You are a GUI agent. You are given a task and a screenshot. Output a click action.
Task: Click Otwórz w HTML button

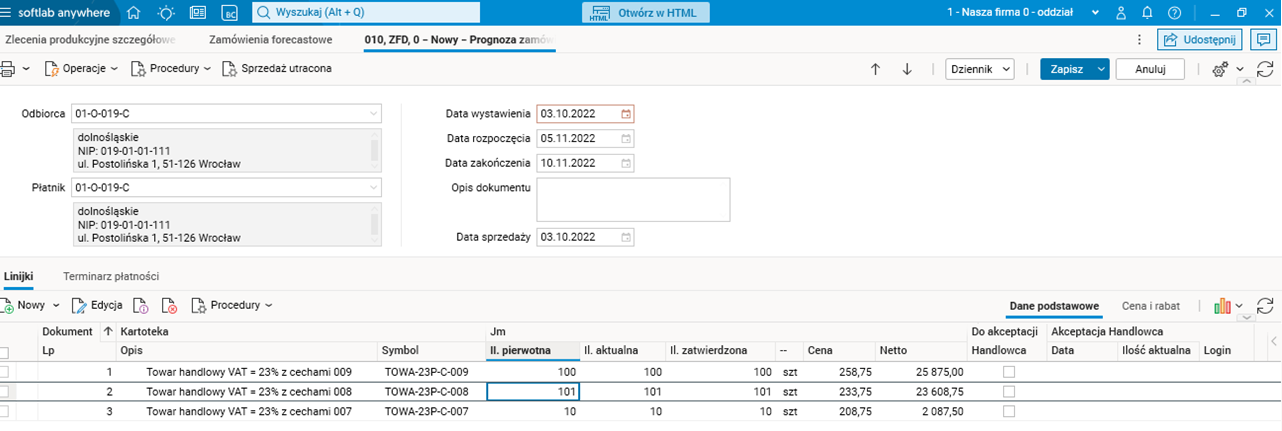coord(646,13)
